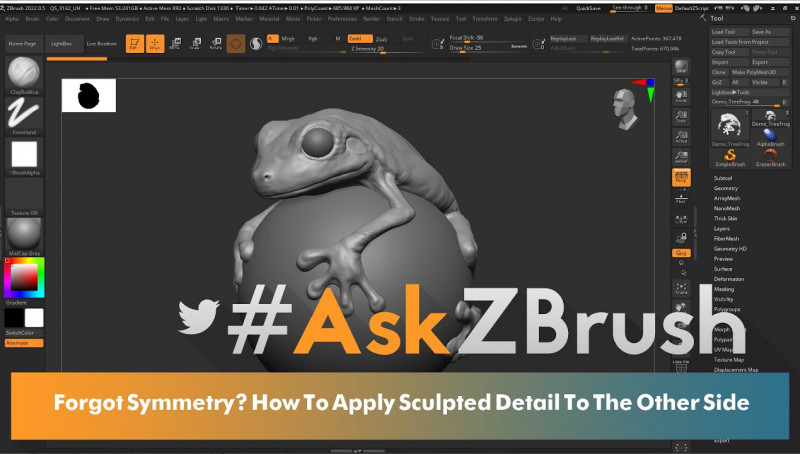This screenshot has width=800, height=454.
Task: Select the AlphaBrush tool icon
Action: [x=770, y=138]
